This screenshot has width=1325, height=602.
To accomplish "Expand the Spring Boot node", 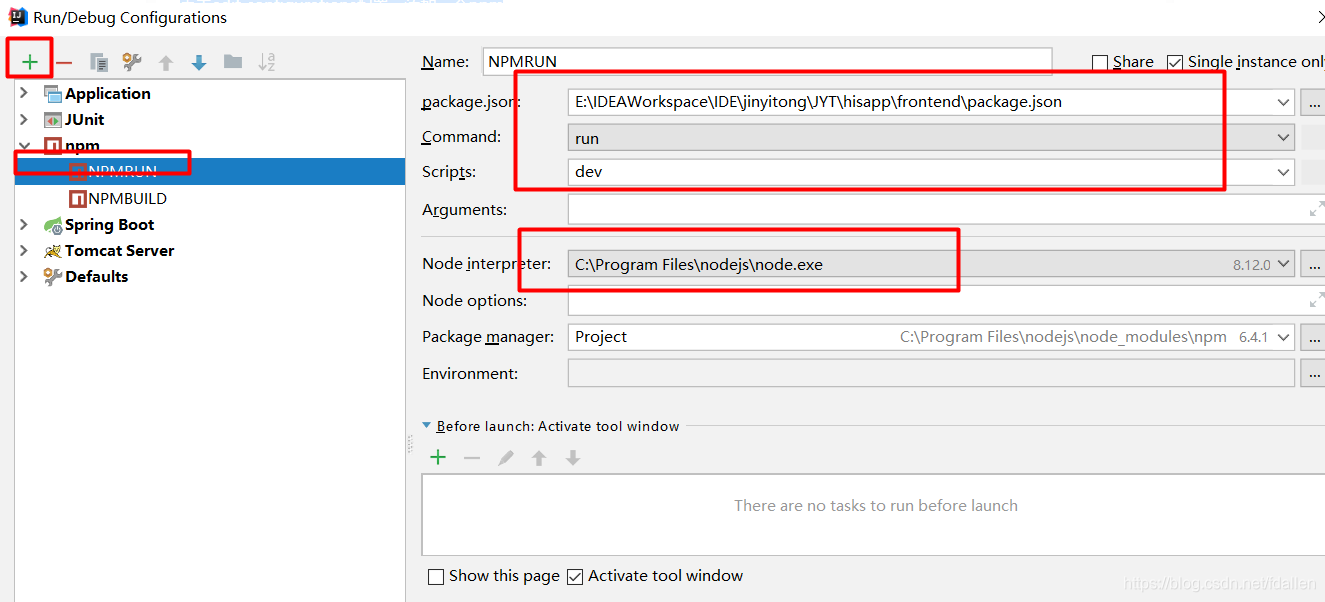I will tap(24, 224).
